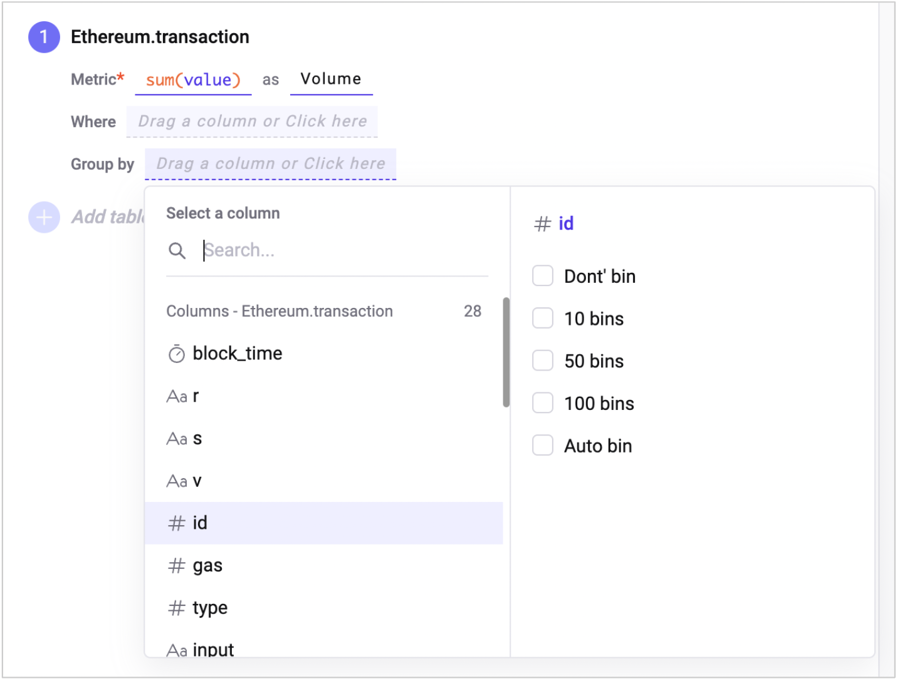
Task: Choose the v column from list
Action: [197, 481]
